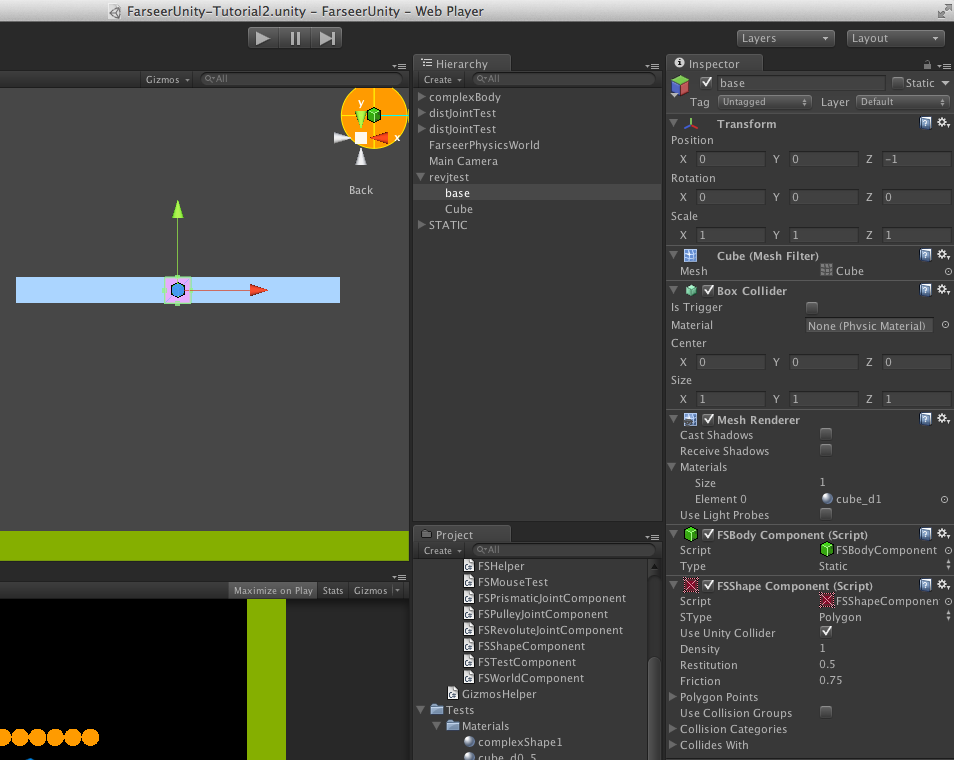Open the Layers dropdown

click(x=785, y=38)
